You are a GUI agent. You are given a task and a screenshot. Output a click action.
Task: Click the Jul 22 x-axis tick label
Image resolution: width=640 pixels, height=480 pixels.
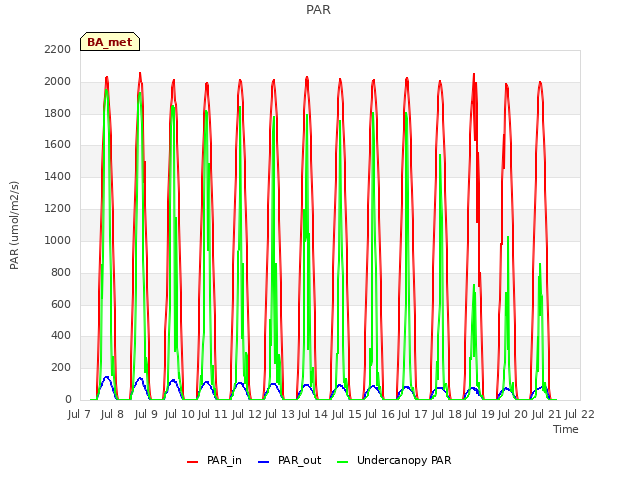580,414
